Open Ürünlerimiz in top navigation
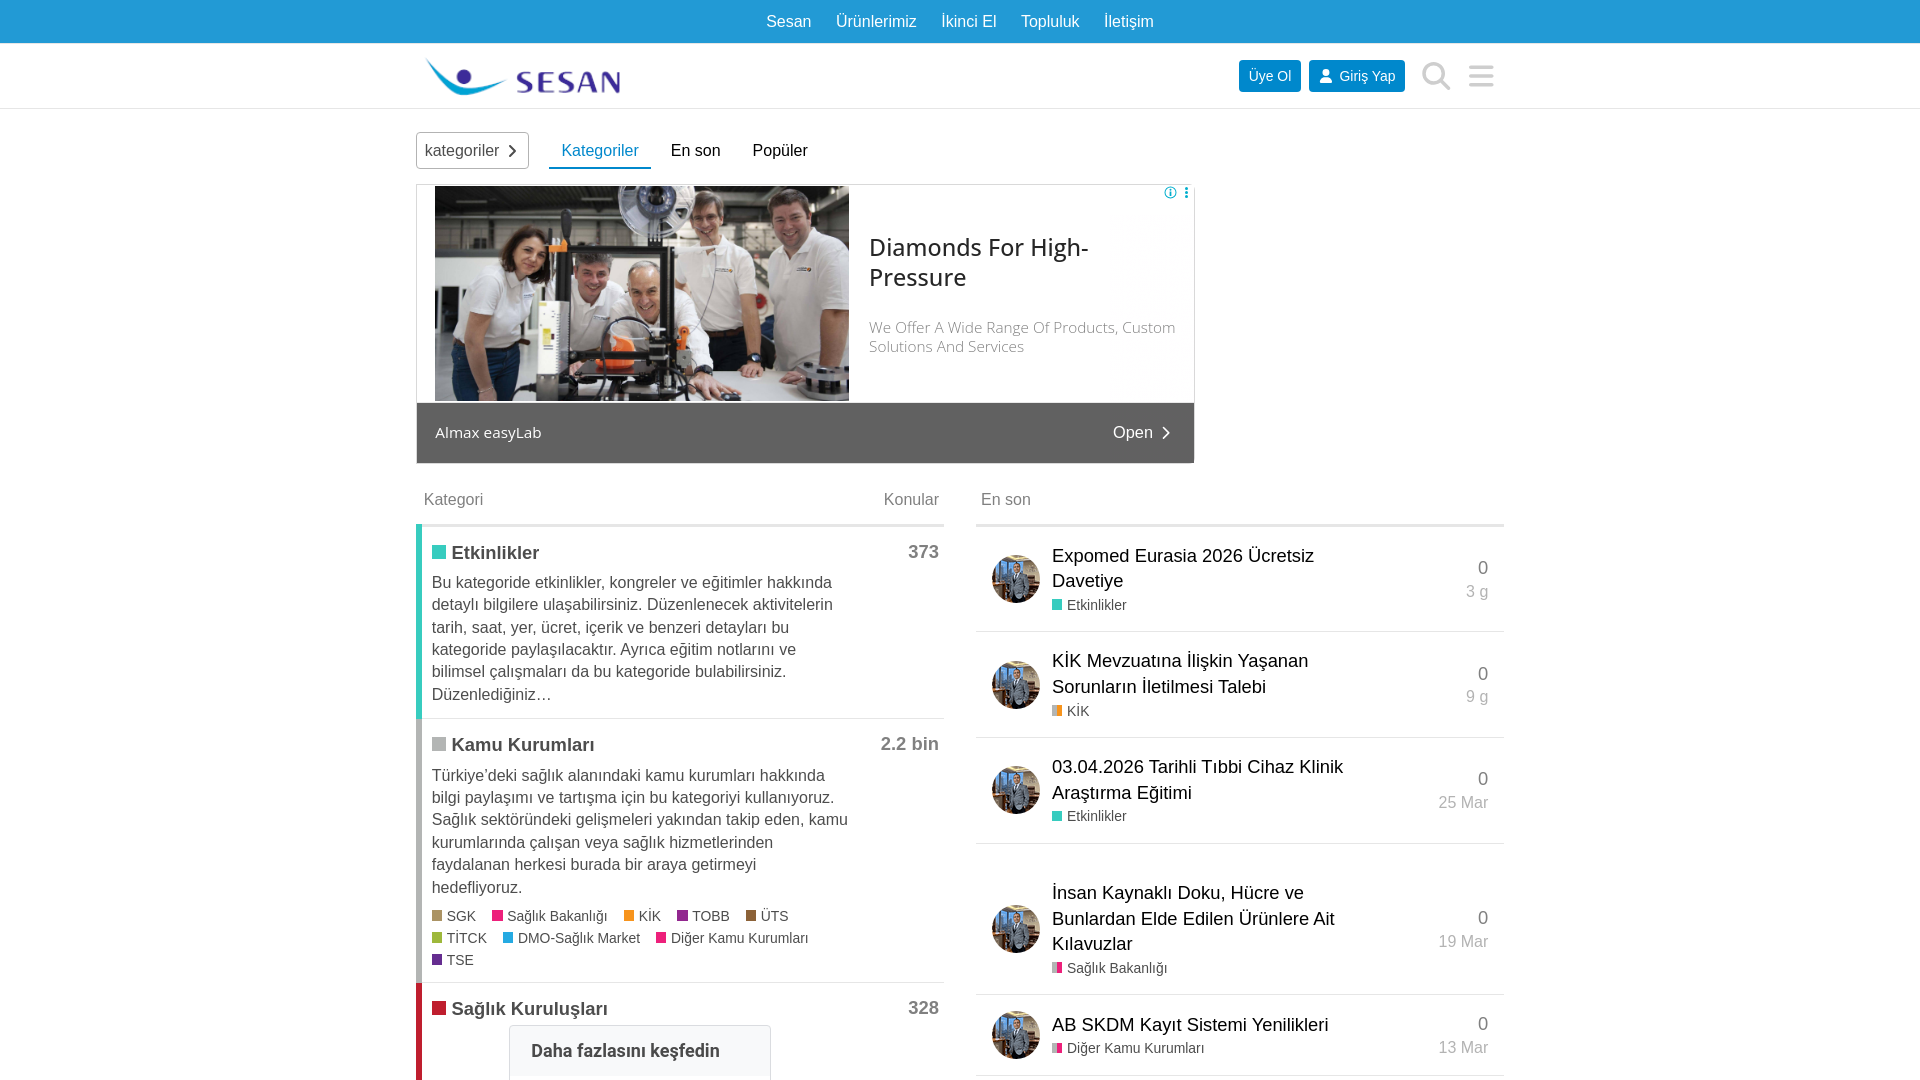 point(876,22)
